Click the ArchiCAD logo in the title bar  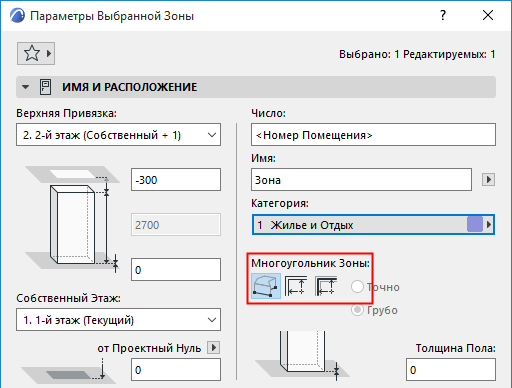[17, 15]
